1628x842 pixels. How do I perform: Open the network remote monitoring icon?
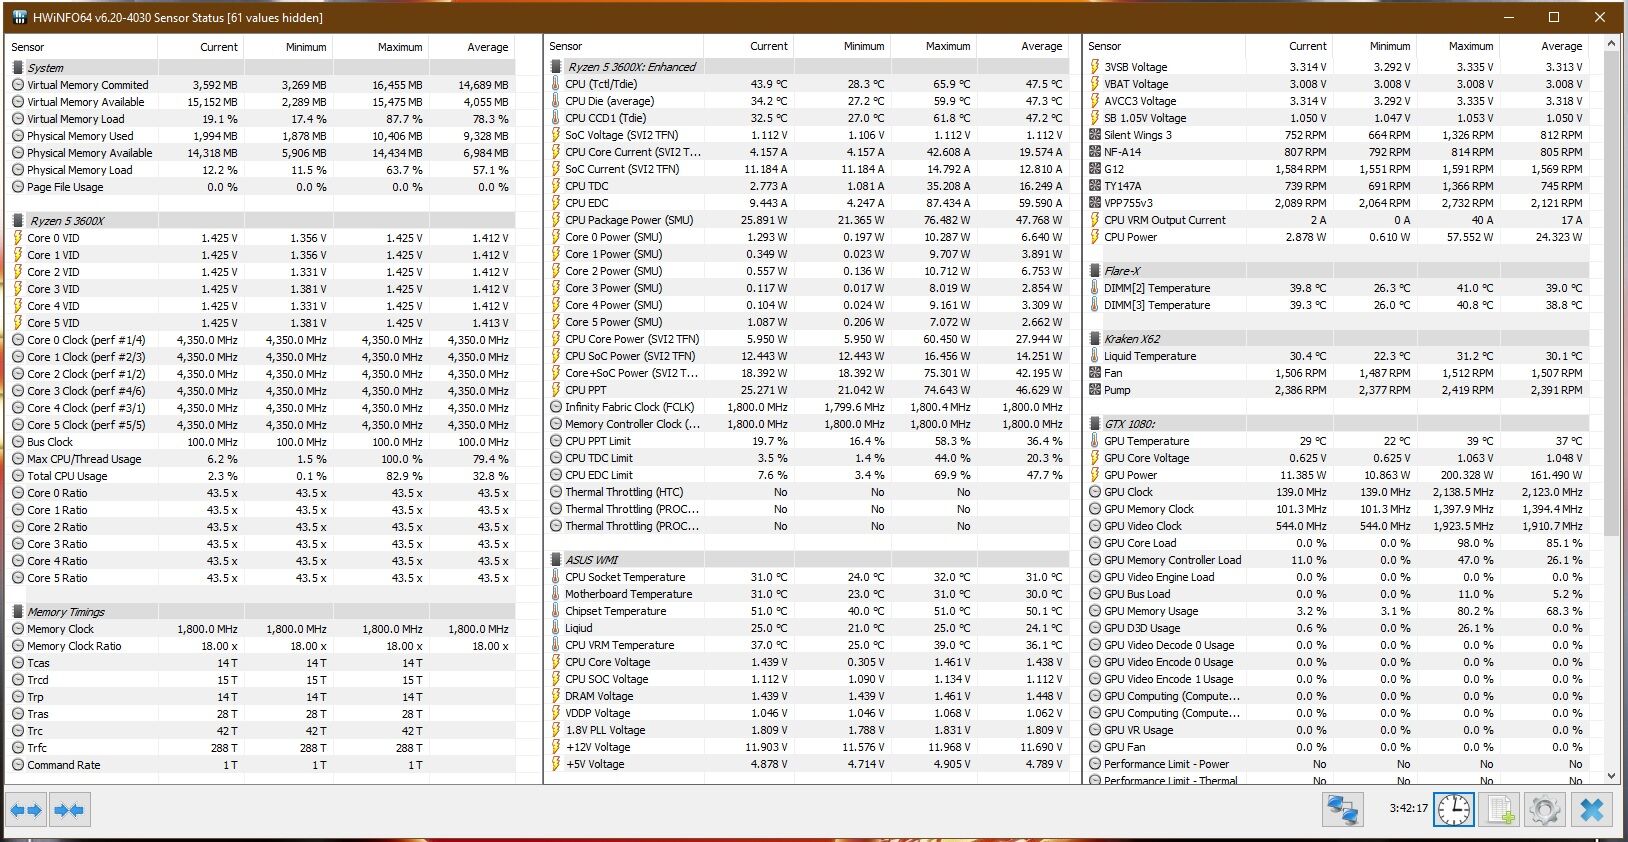tap(1343, 809)
